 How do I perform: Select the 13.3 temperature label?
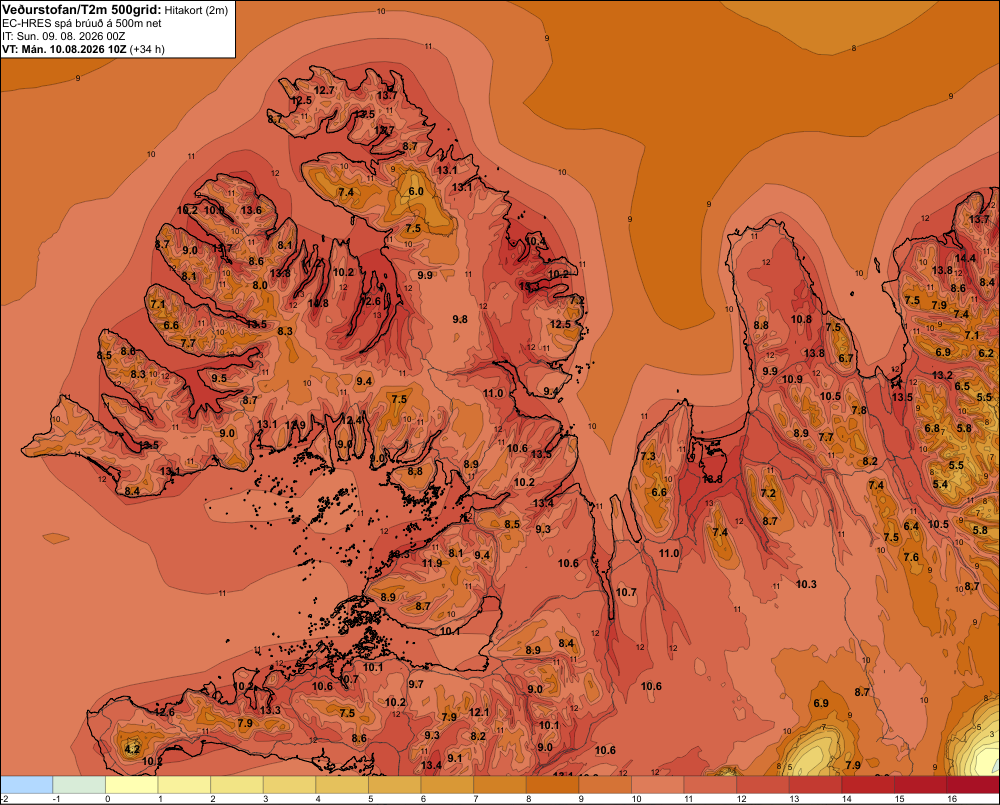pos(270,710)
